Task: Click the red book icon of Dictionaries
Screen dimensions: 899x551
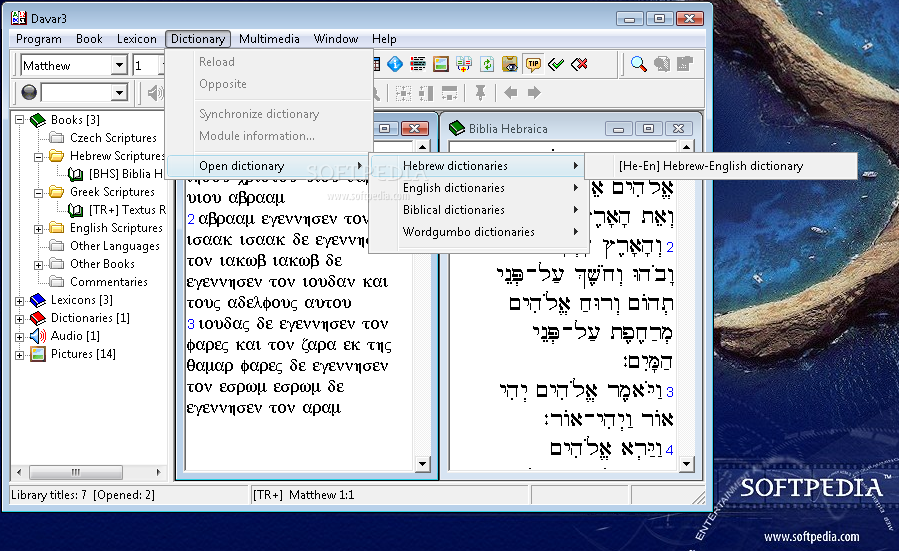Action: [38, 318]
